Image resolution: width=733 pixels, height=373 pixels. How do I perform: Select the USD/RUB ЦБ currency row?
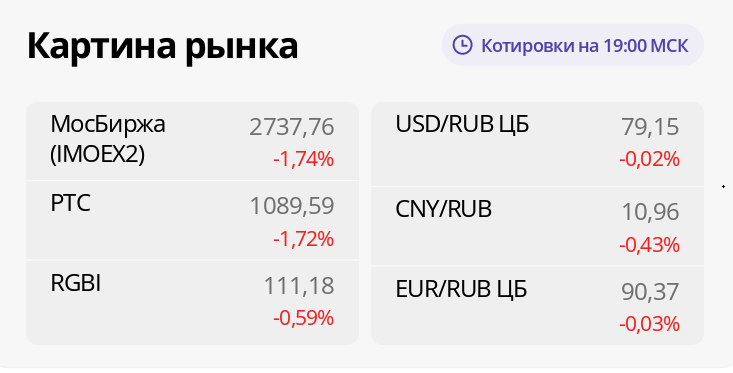537,144
